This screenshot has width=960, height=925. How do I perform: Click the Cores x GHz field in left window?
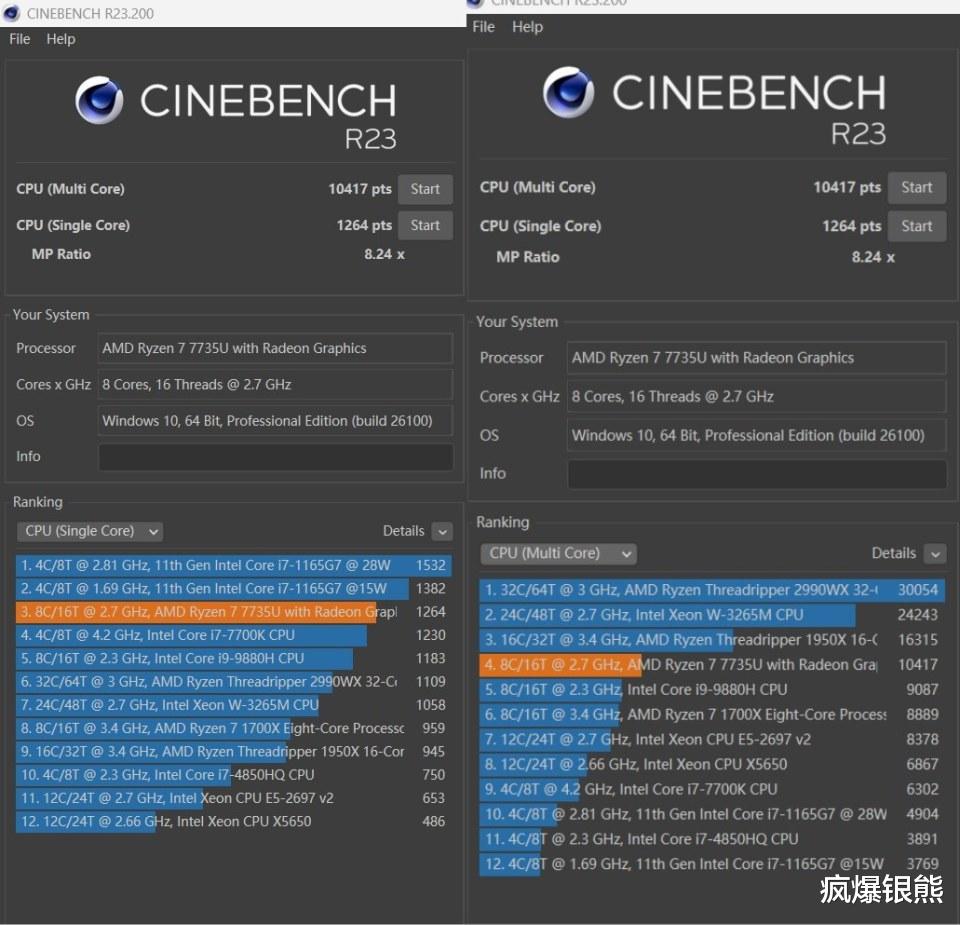(x=275, y=384)
